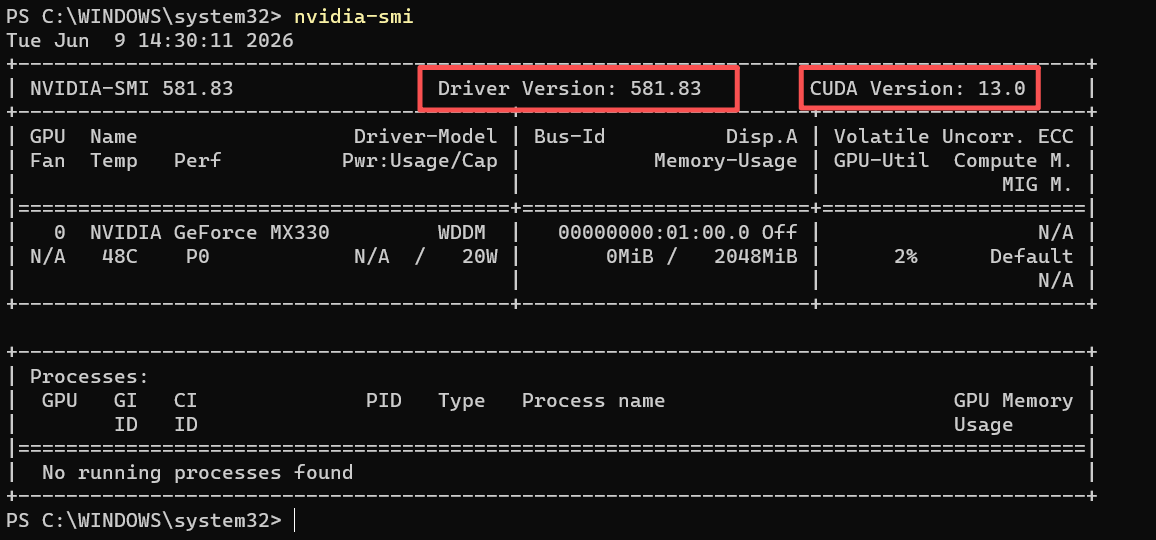Click the 'Type' column header
The image size is (1156, 540).
[x=462, y=401]
